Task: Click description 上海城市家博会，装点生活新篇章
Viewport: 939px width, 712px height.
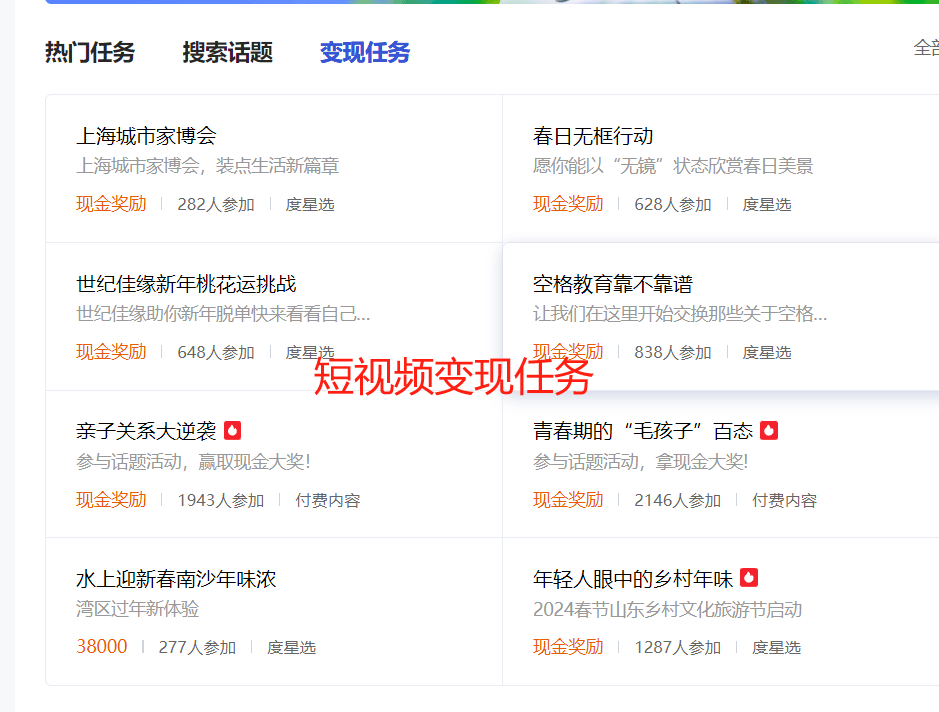Action: [208, 166]
